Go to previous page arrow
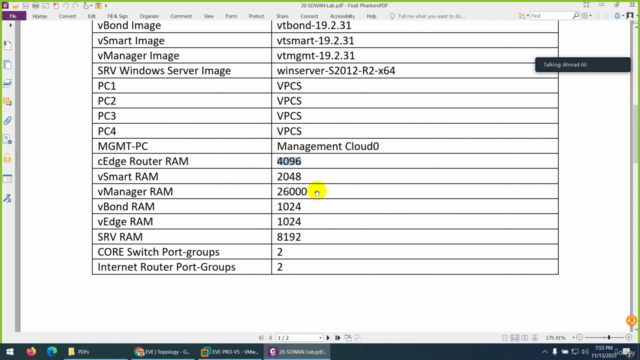Screen dimensions: 640x360 [270, 338]
